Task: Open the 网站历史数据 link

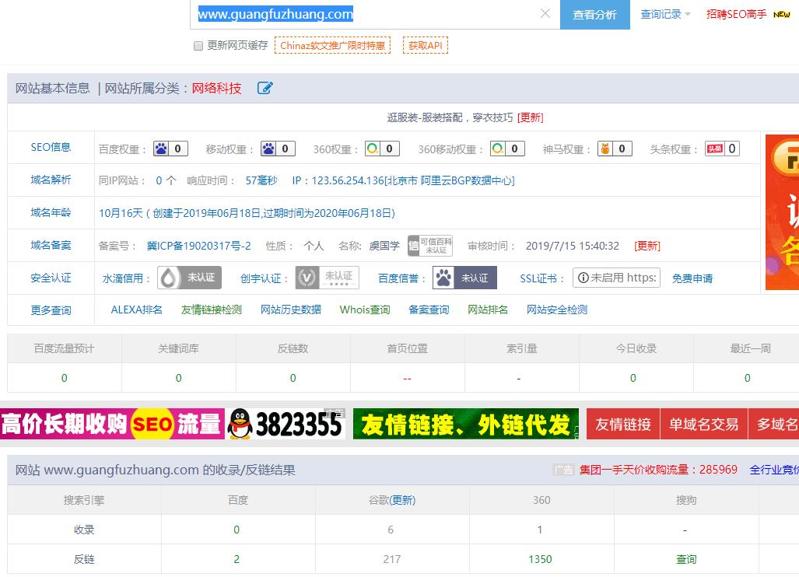Action: coord(290,309)
